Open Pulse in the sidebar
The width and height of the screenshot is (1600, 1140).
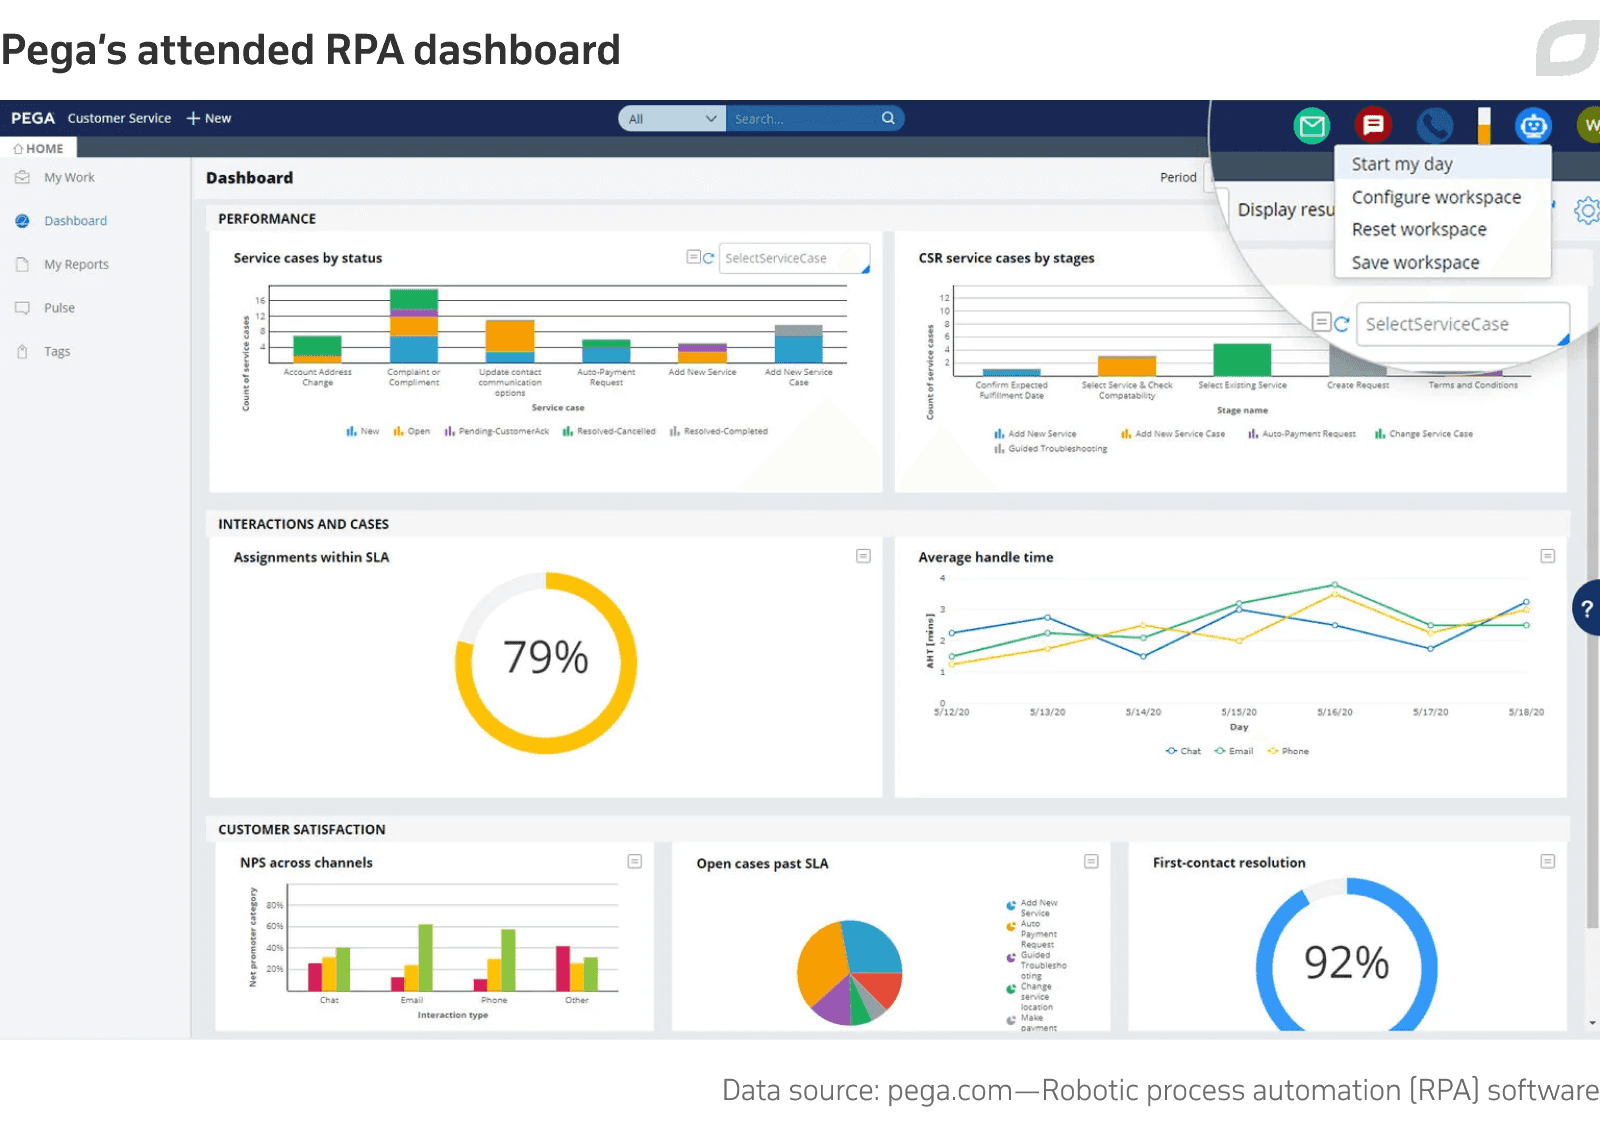click(x=59, y=308)
